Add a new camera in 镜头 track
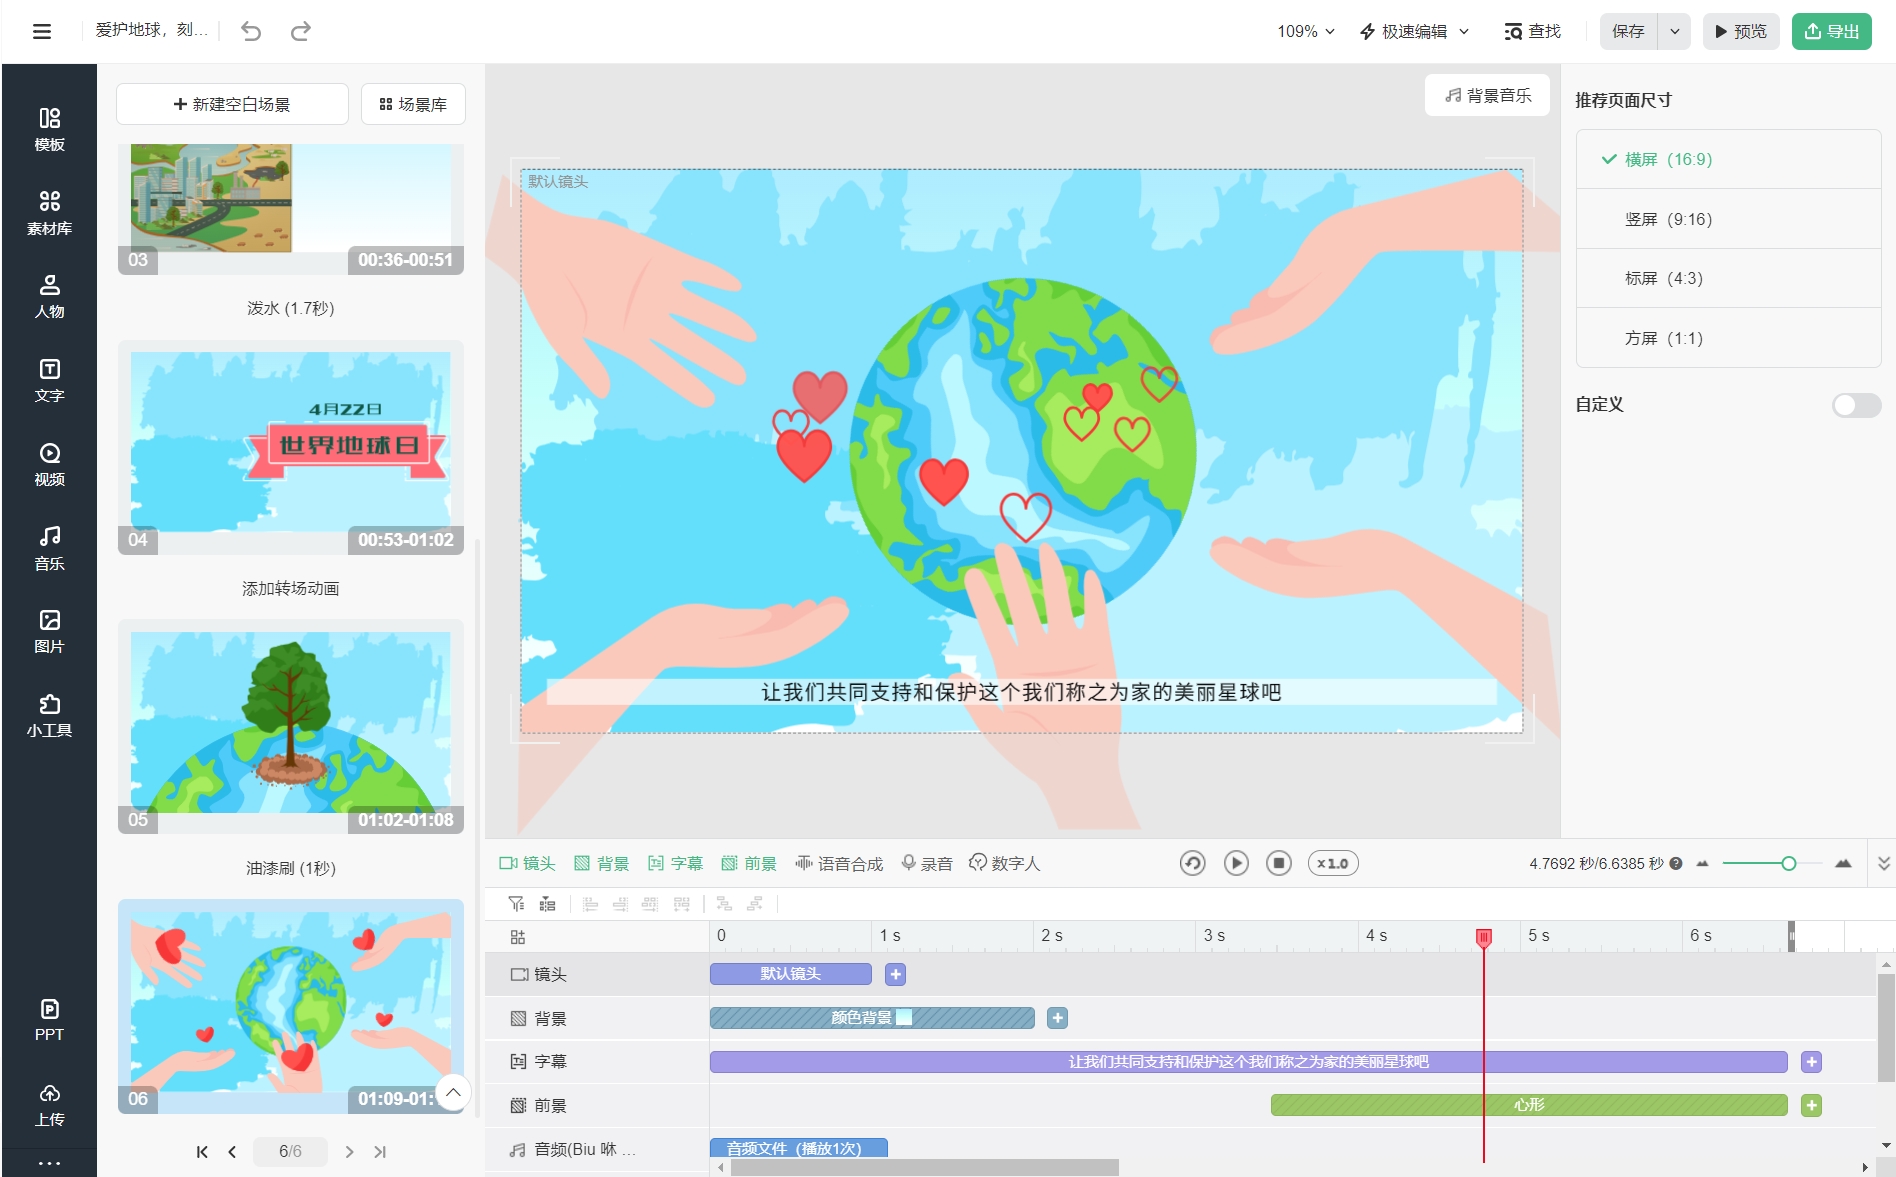 tap(895, 974)
